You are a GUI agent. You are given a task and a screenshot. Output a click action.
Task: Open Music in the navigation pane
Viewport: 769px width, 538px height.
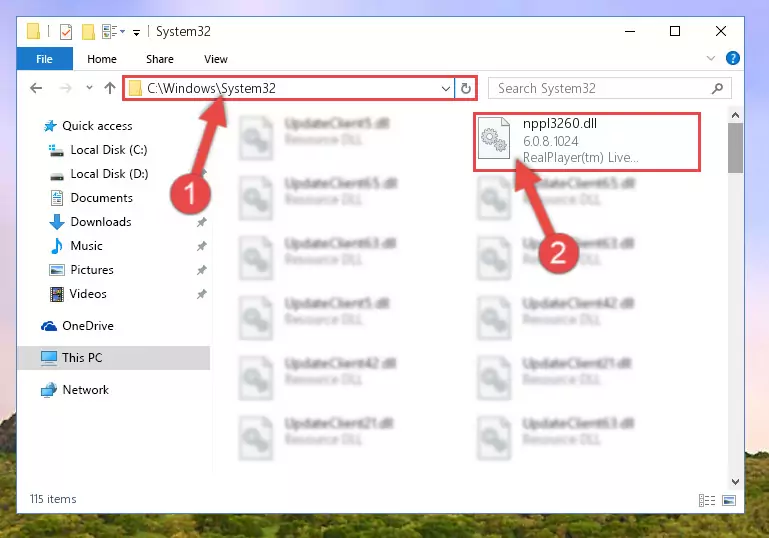click(x=86, y=246)
